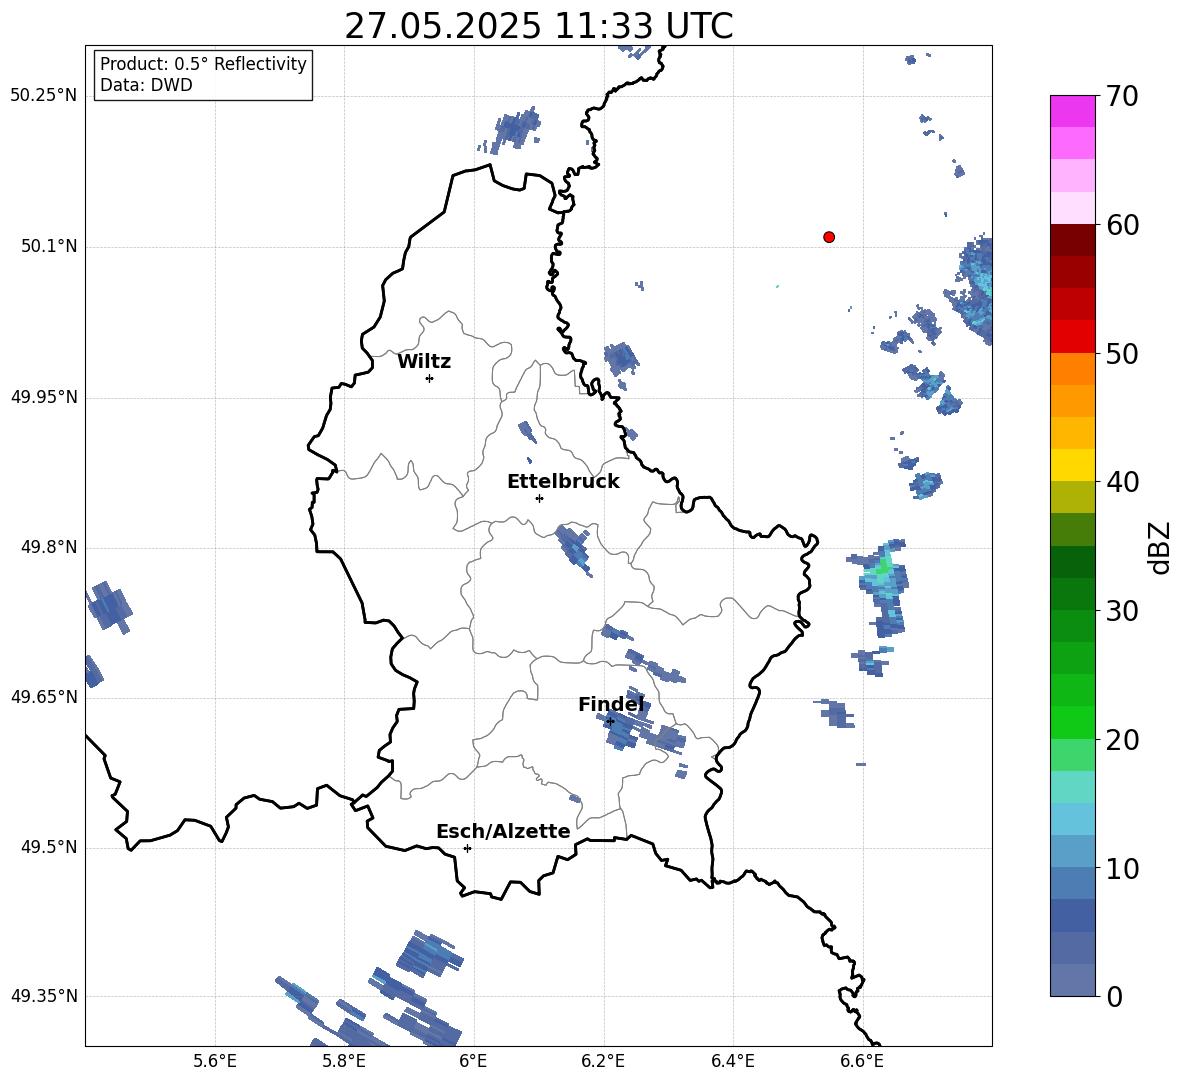Click the 50.25°N latitude label
The image size is (1184, 1081).
coord(44,96)
